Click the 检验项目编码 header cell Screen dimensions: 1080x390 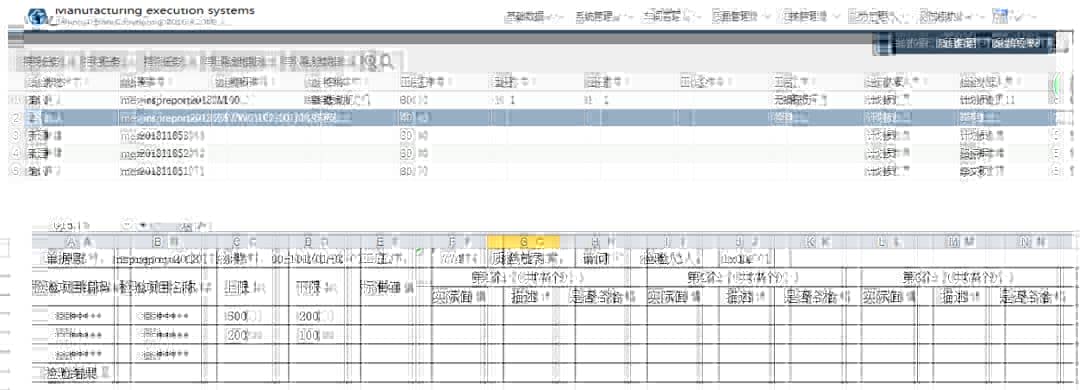point(74,287)
